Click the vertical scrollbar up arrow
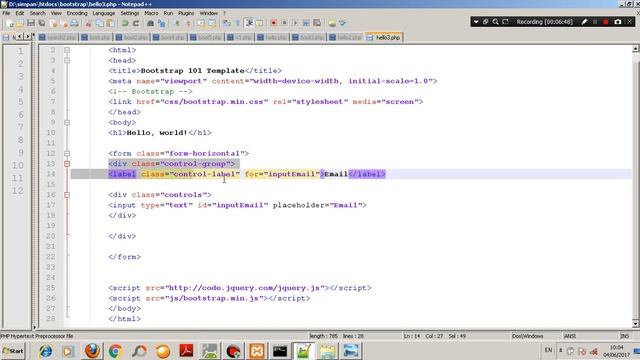The height and width of the screenshot is (360, 640). pos(635,49)
